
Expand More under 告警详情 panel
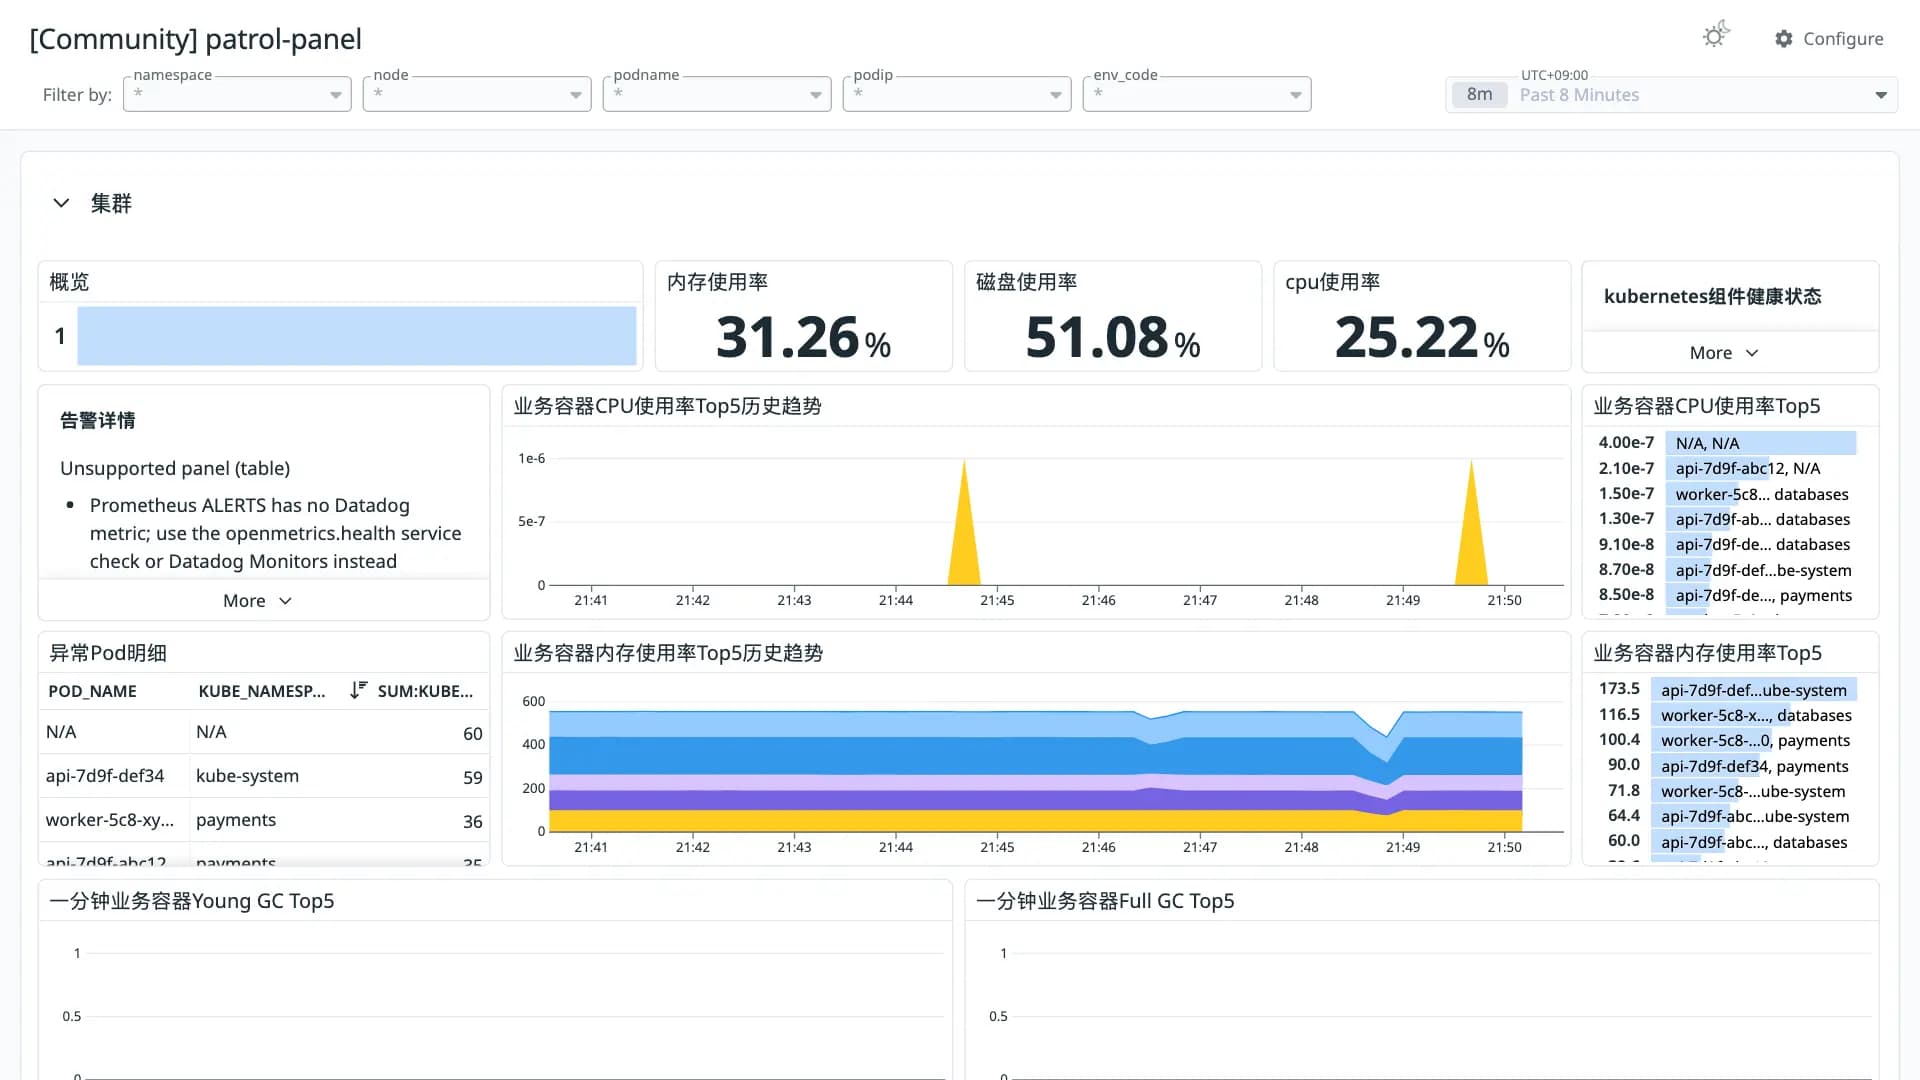(257, 601)
